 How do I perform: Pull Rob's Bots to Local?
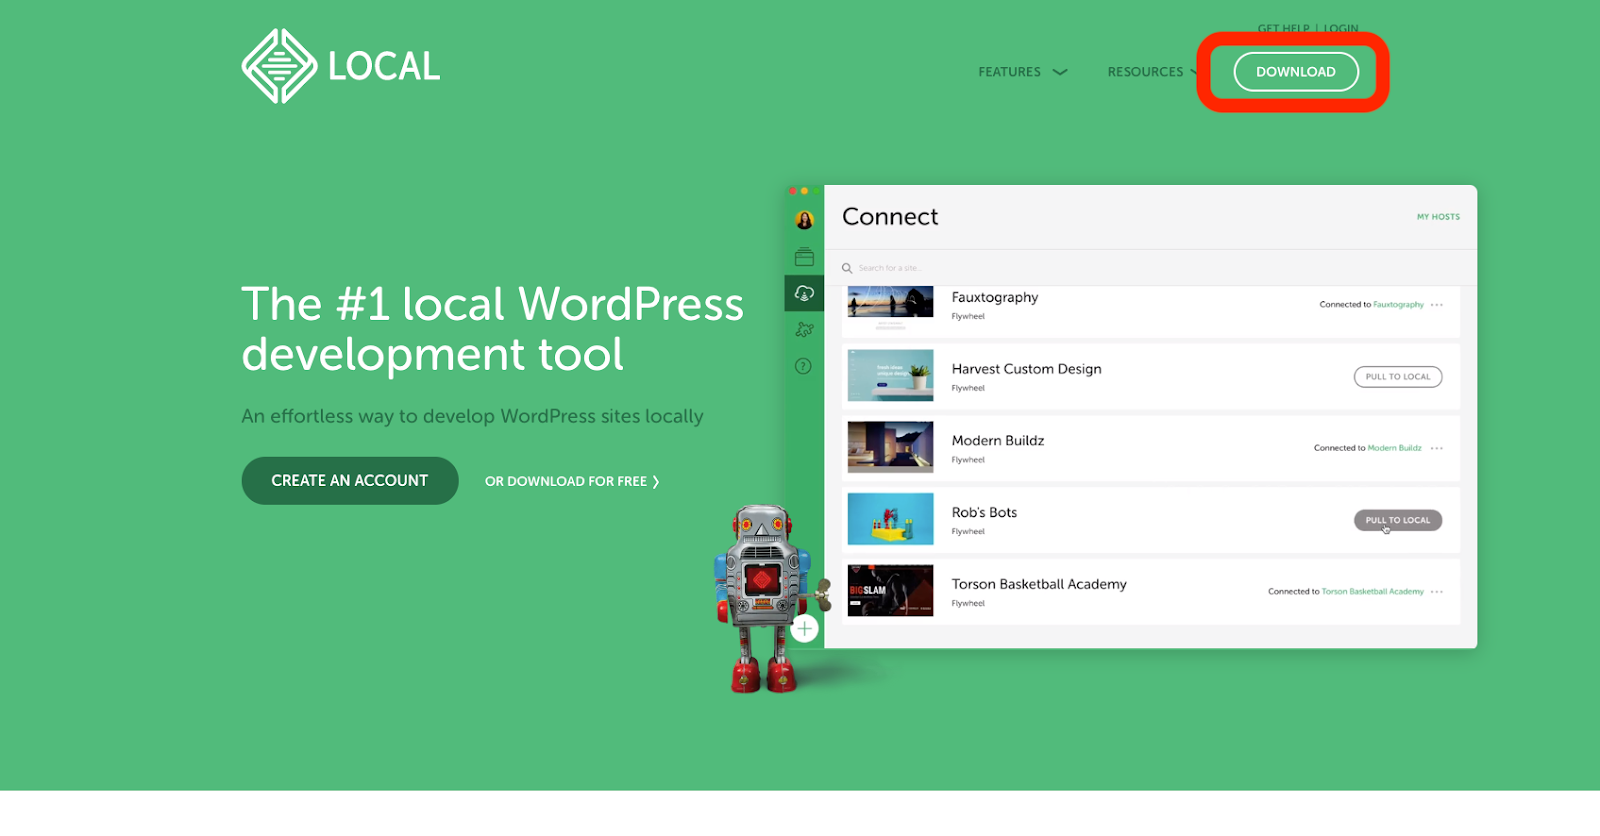point(1398,520)
